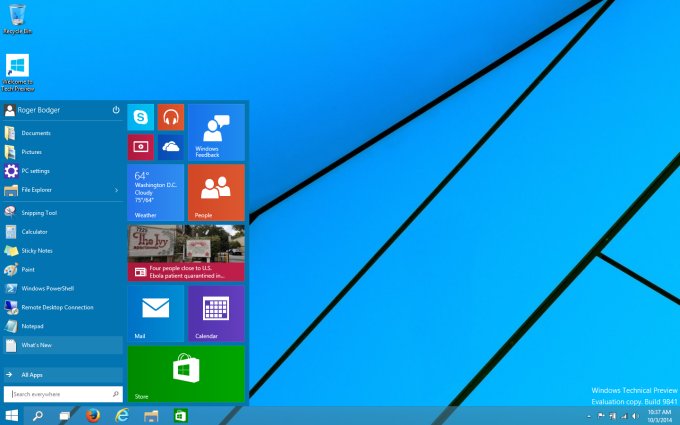Image resolution: width=680 pixels, height=425 pixels.
Task: Click the Action Center flag icon
Action: (601, 416)
